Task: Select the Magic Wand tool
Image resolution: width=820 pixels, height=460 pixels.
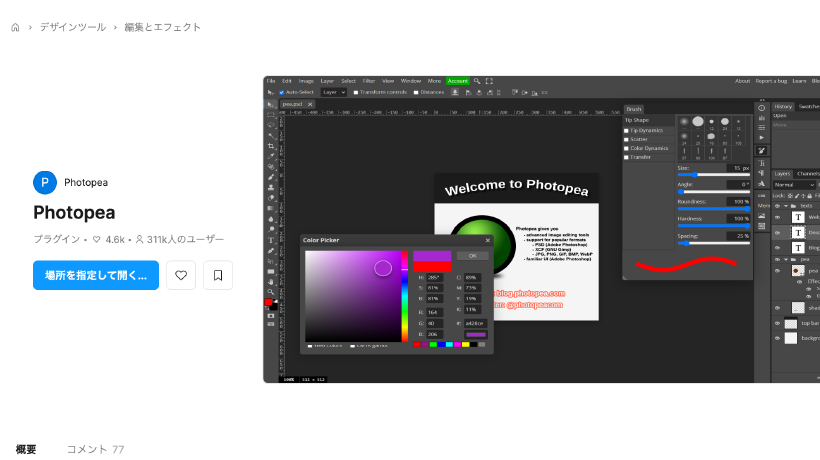Action: tap(270, 136)
